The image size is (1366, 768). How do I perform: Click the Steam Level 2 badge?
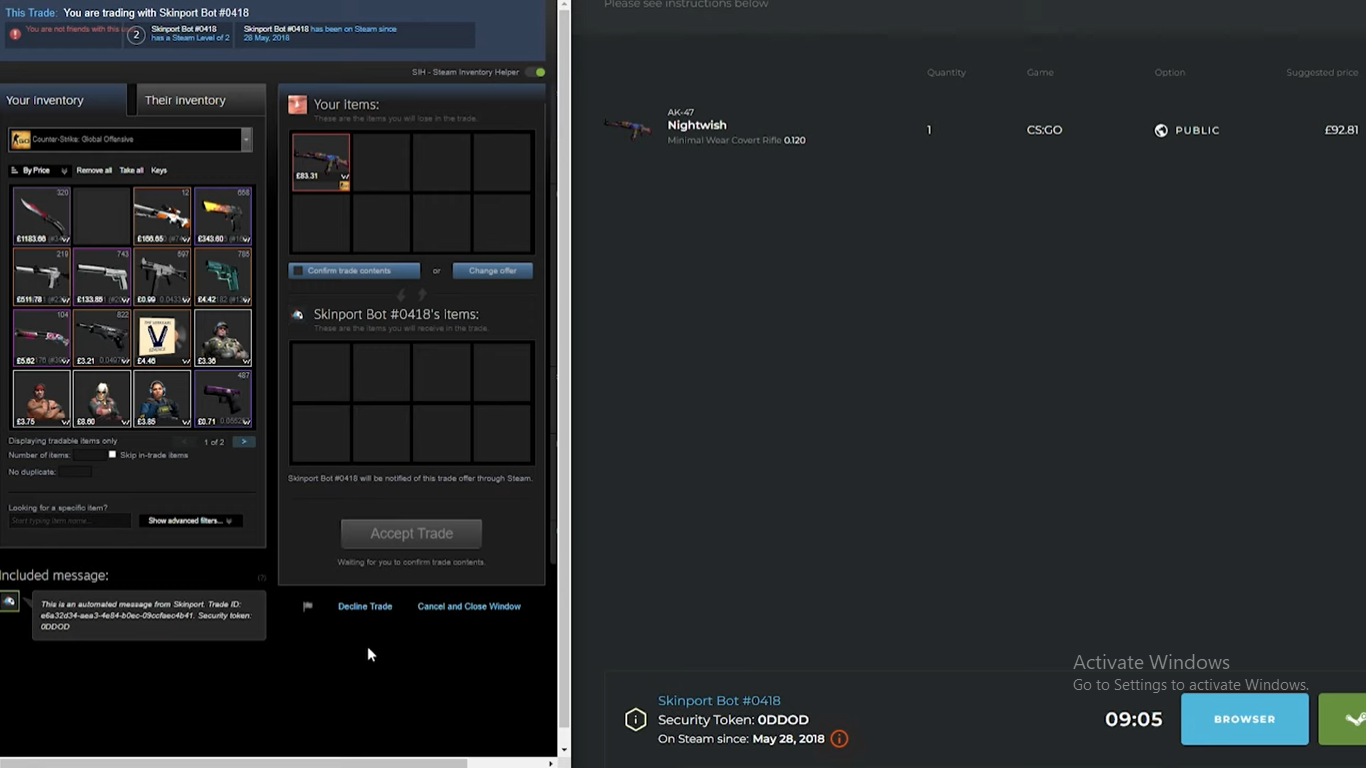click(x=136, y=35)
